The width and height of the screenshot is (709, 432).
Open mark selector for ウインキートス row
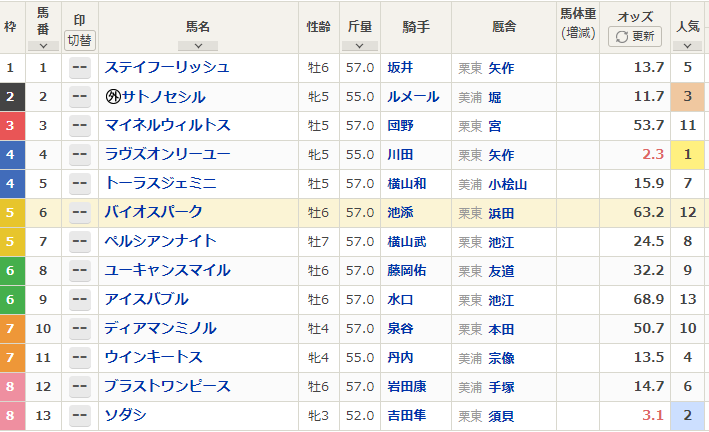80,357
